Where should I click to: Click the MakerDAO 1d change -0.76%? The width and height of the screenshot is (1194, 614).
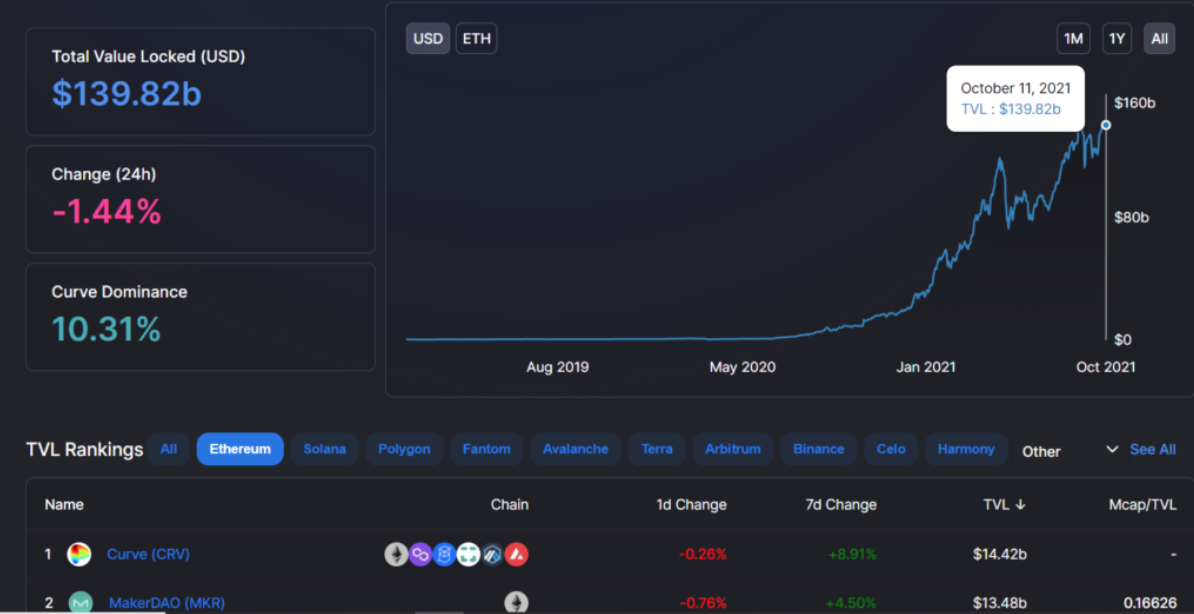coord(702,603)
